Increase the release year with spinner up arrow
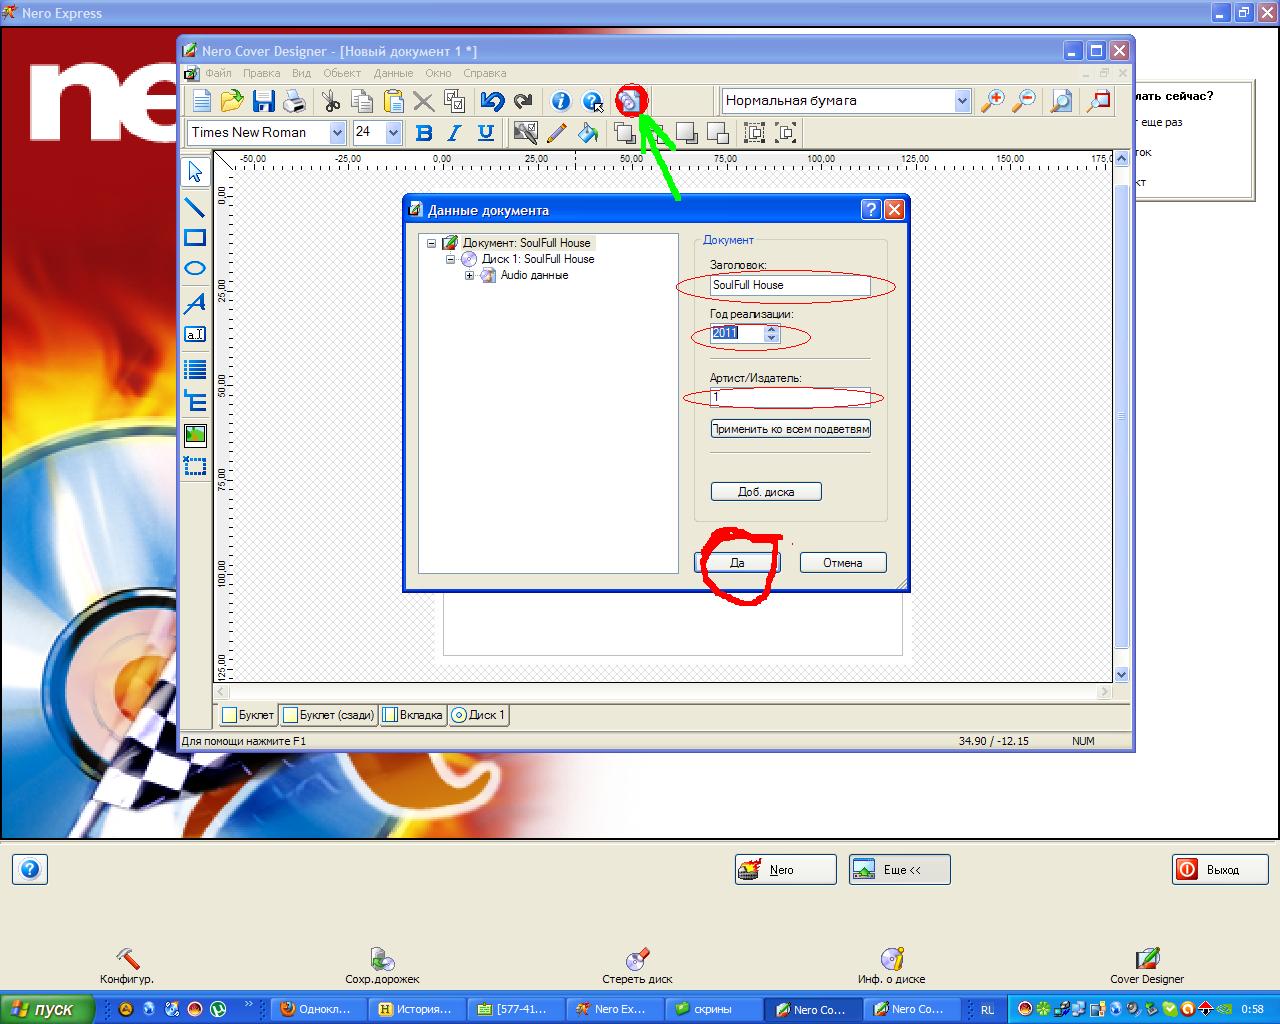The image size is (1280, 1024). 771,329
